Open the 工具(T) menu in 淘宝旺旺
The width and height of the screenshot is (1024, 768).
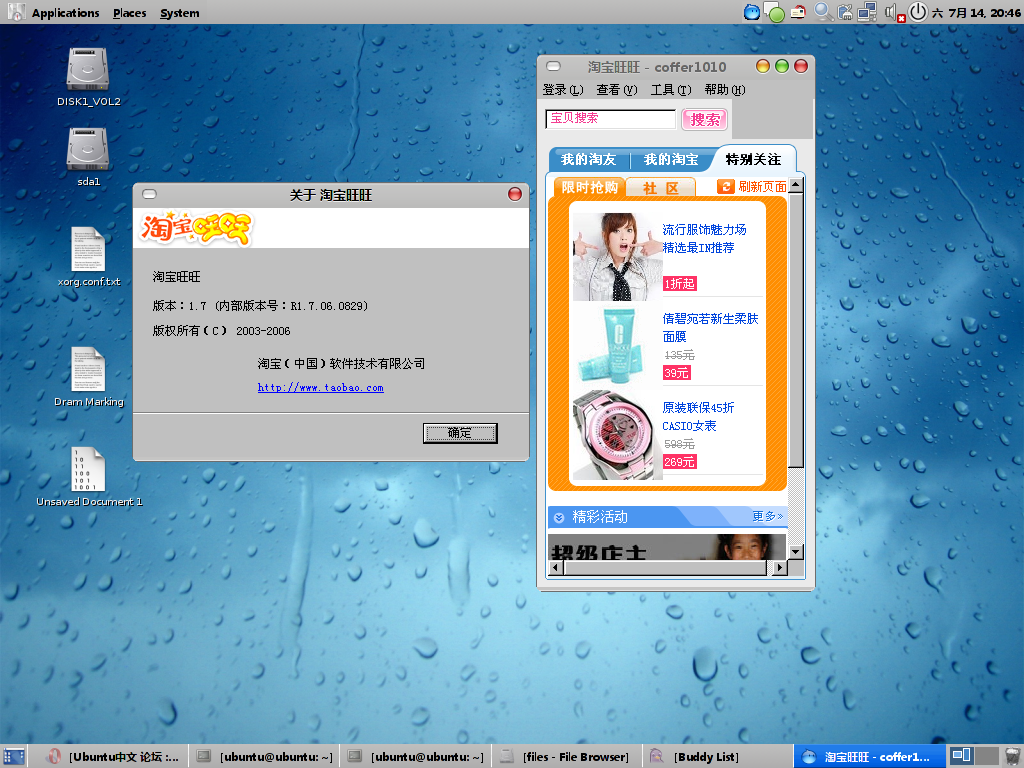(671, 89)
